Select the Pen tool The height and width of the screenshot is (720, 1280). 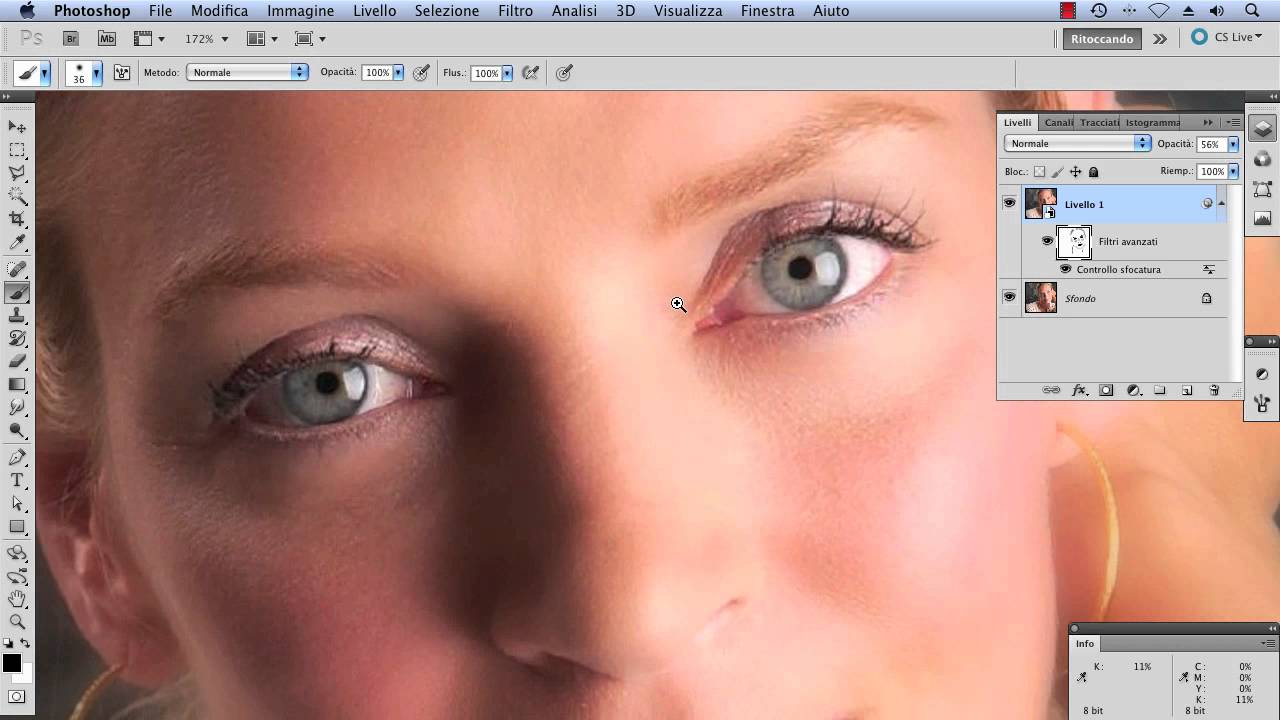pos(17,457)
